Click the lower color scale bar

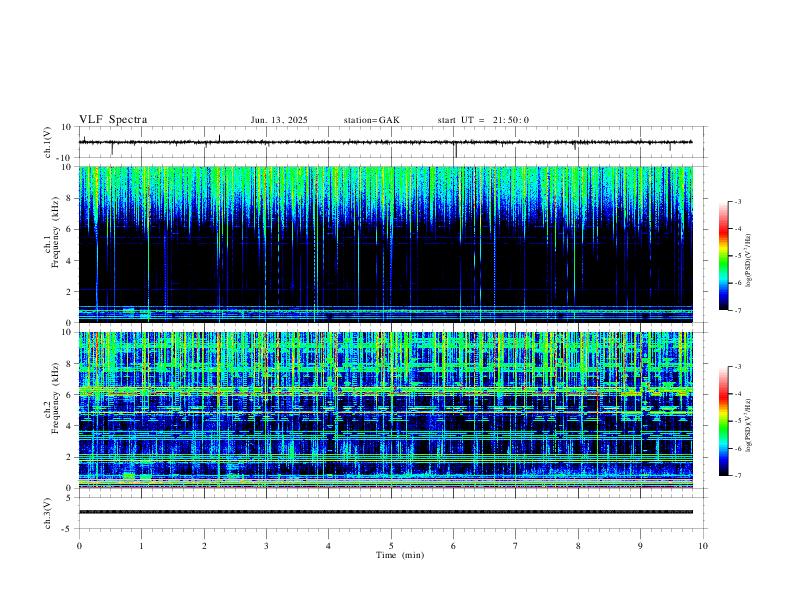point(724,421)
